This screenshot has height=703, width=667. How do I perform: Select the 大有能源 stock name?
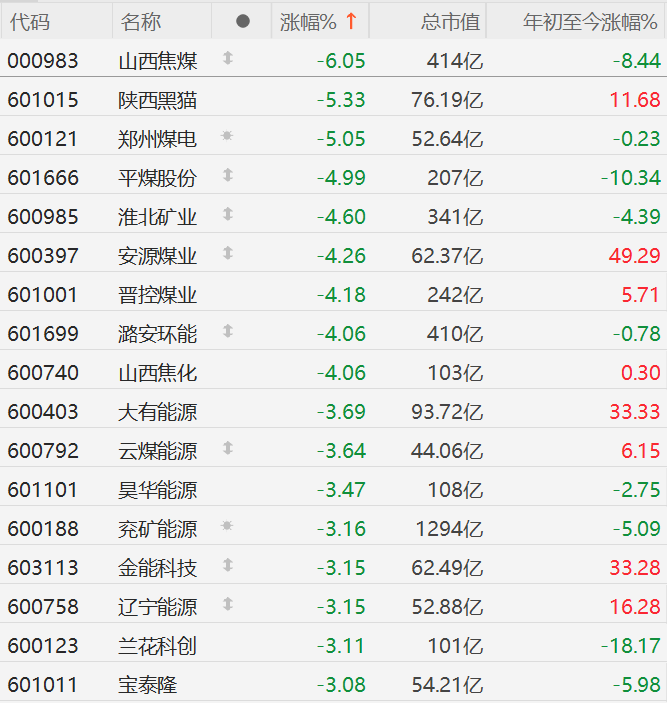pos(157,412)
